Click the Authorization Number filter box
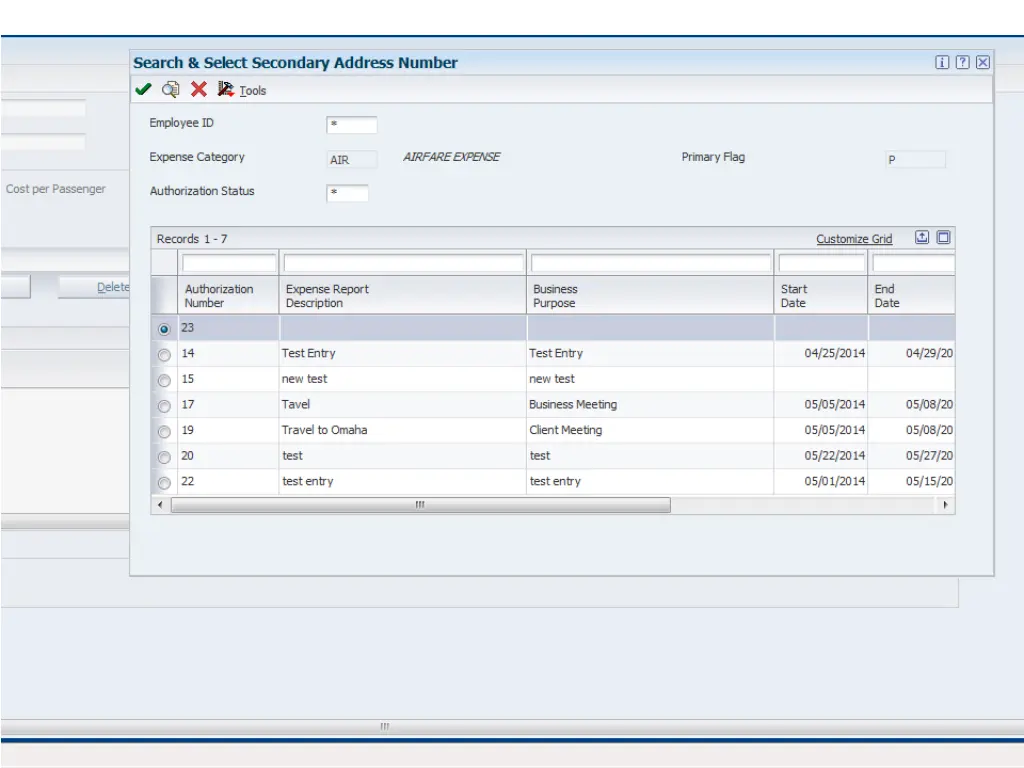Image resolution: width=1024 pixels, height=768 pixels. [x=229, y=263]
